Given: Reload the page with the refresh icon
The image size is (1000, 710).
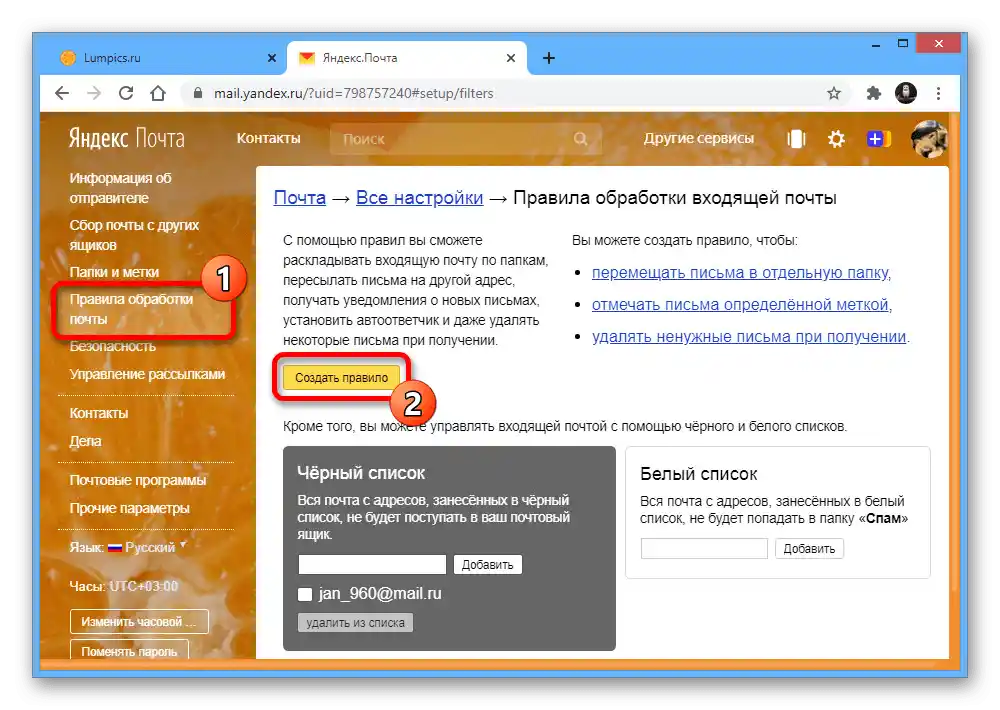Looking at the screenshot, I should [x=126, y=93].
